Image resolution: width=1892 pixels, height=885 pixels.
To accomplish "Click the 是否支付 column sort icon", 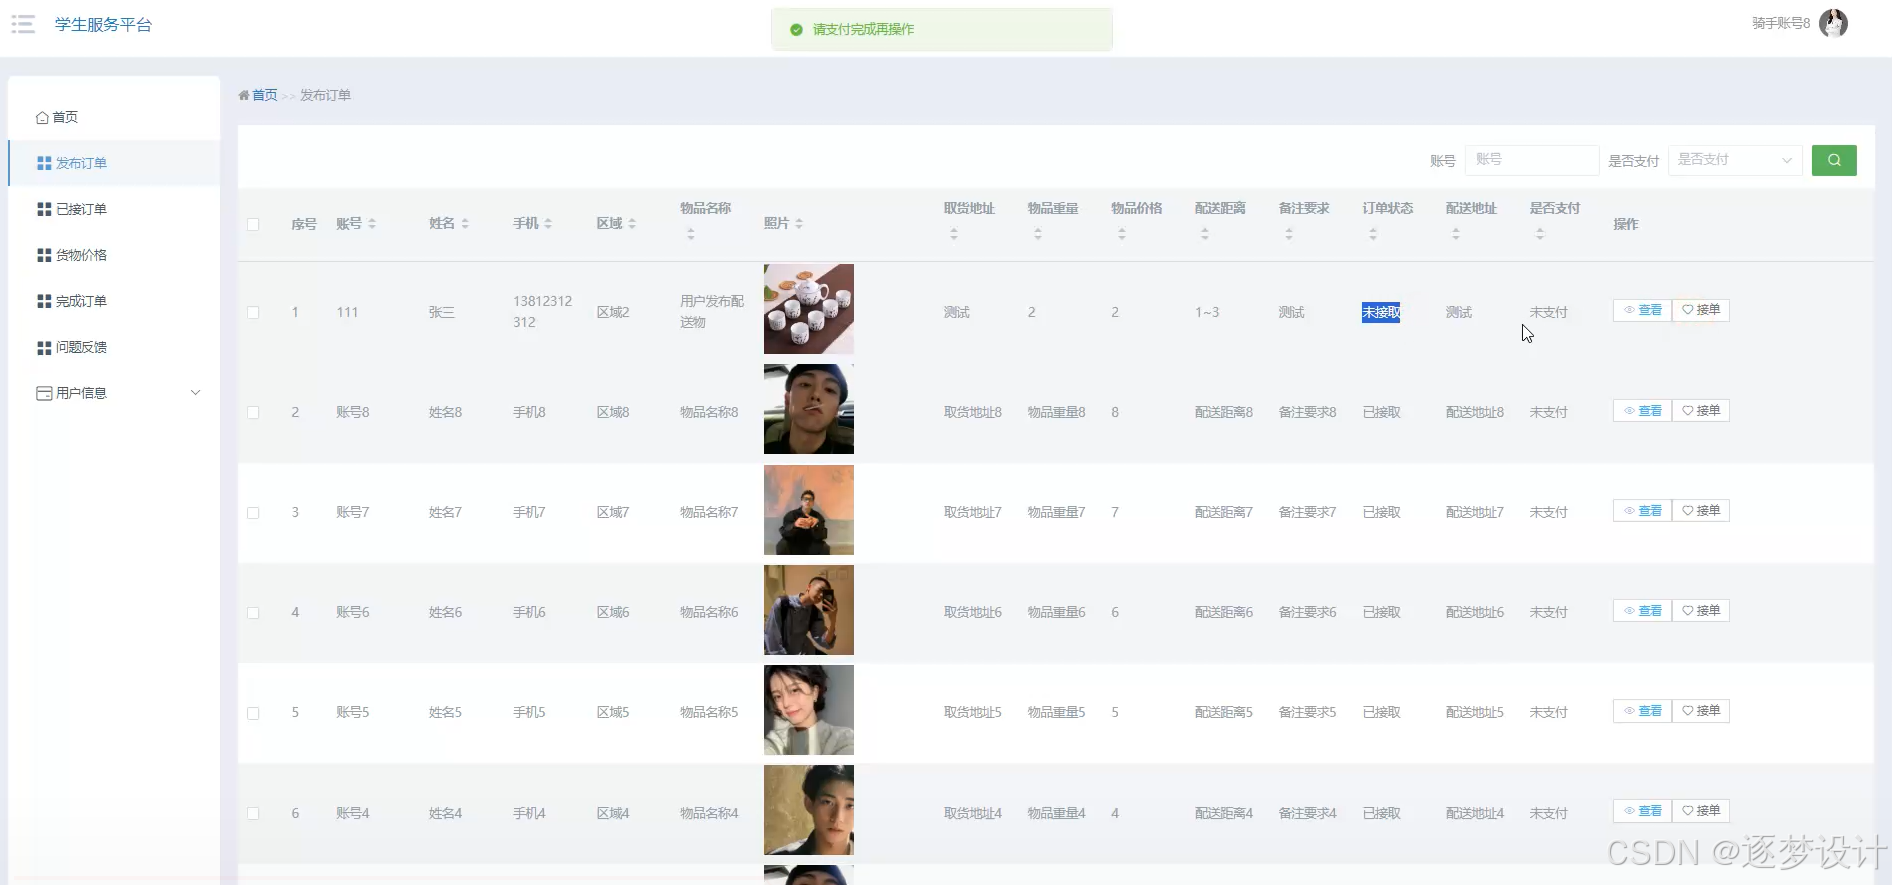I will click(x=1540, y=234).
